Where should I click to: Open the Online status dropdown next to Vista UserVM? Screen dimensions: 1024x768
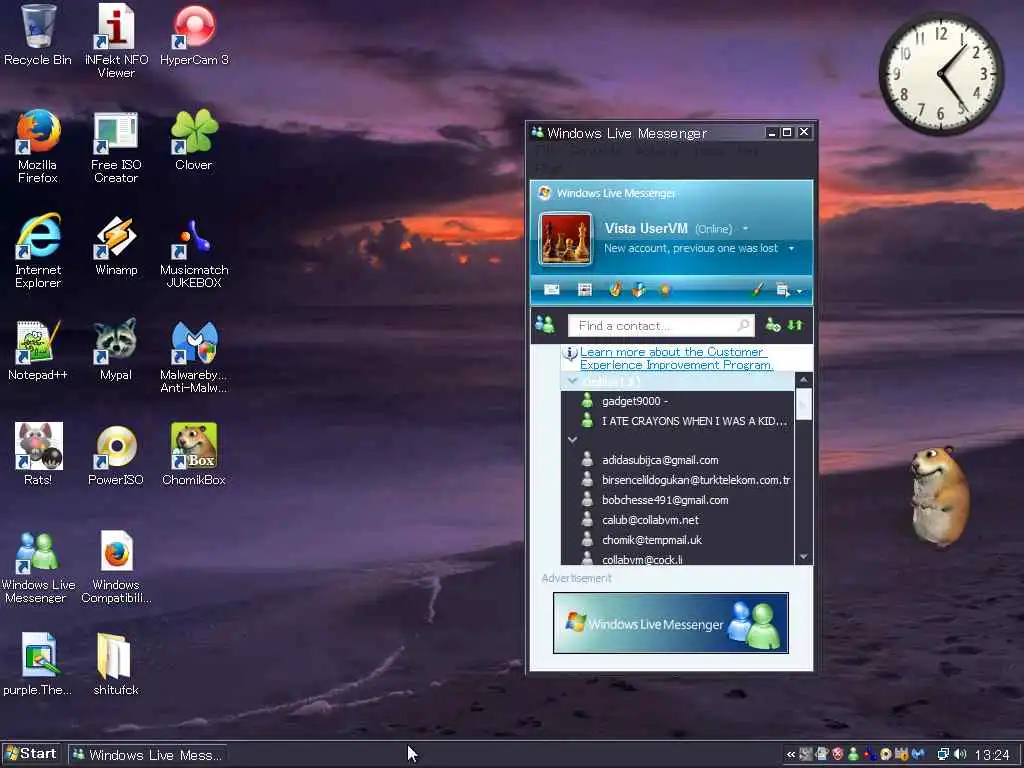click(745, 229)
